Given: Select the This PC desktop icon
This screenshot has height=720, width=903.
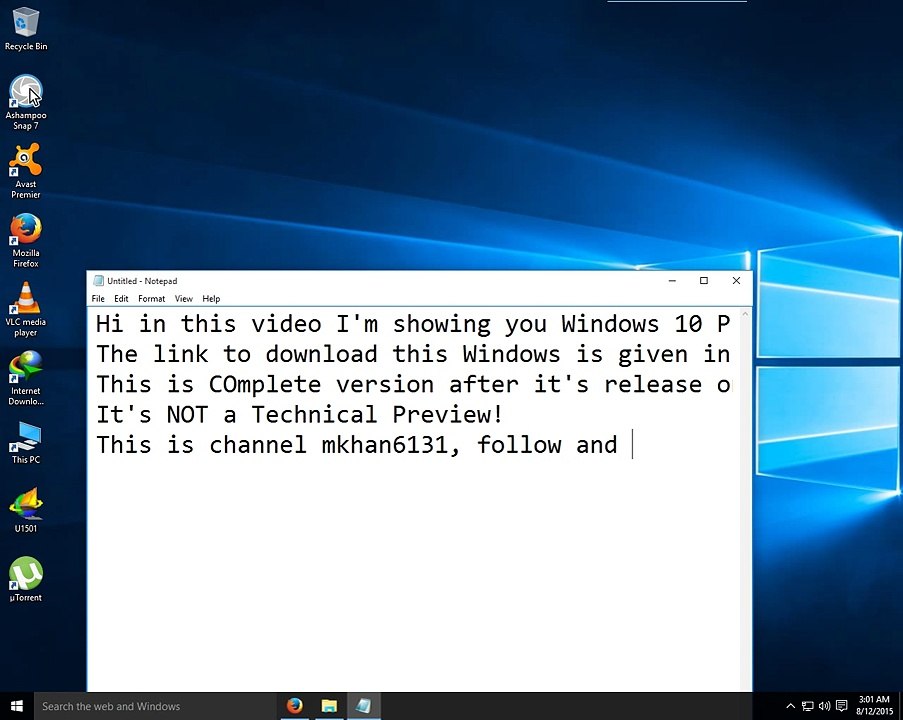Looking at the screenshot, I should point(26,442).
